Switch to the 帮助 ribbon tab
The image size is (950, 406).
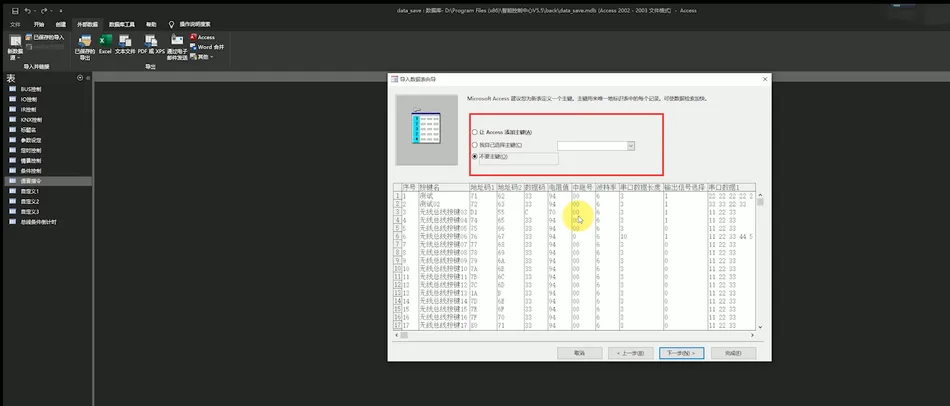pyautogui.click(x=151, y=24)
